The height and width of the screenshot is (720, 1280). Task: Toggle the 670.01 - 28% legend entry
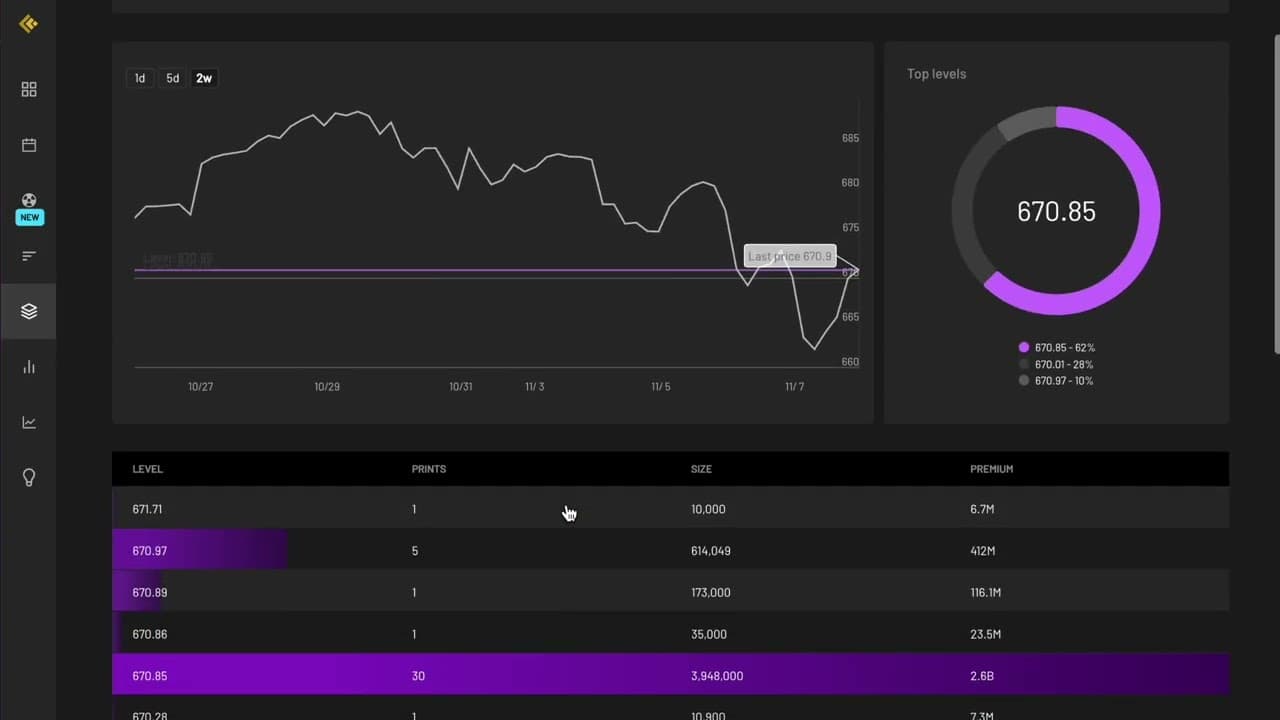pos(1056,364)
